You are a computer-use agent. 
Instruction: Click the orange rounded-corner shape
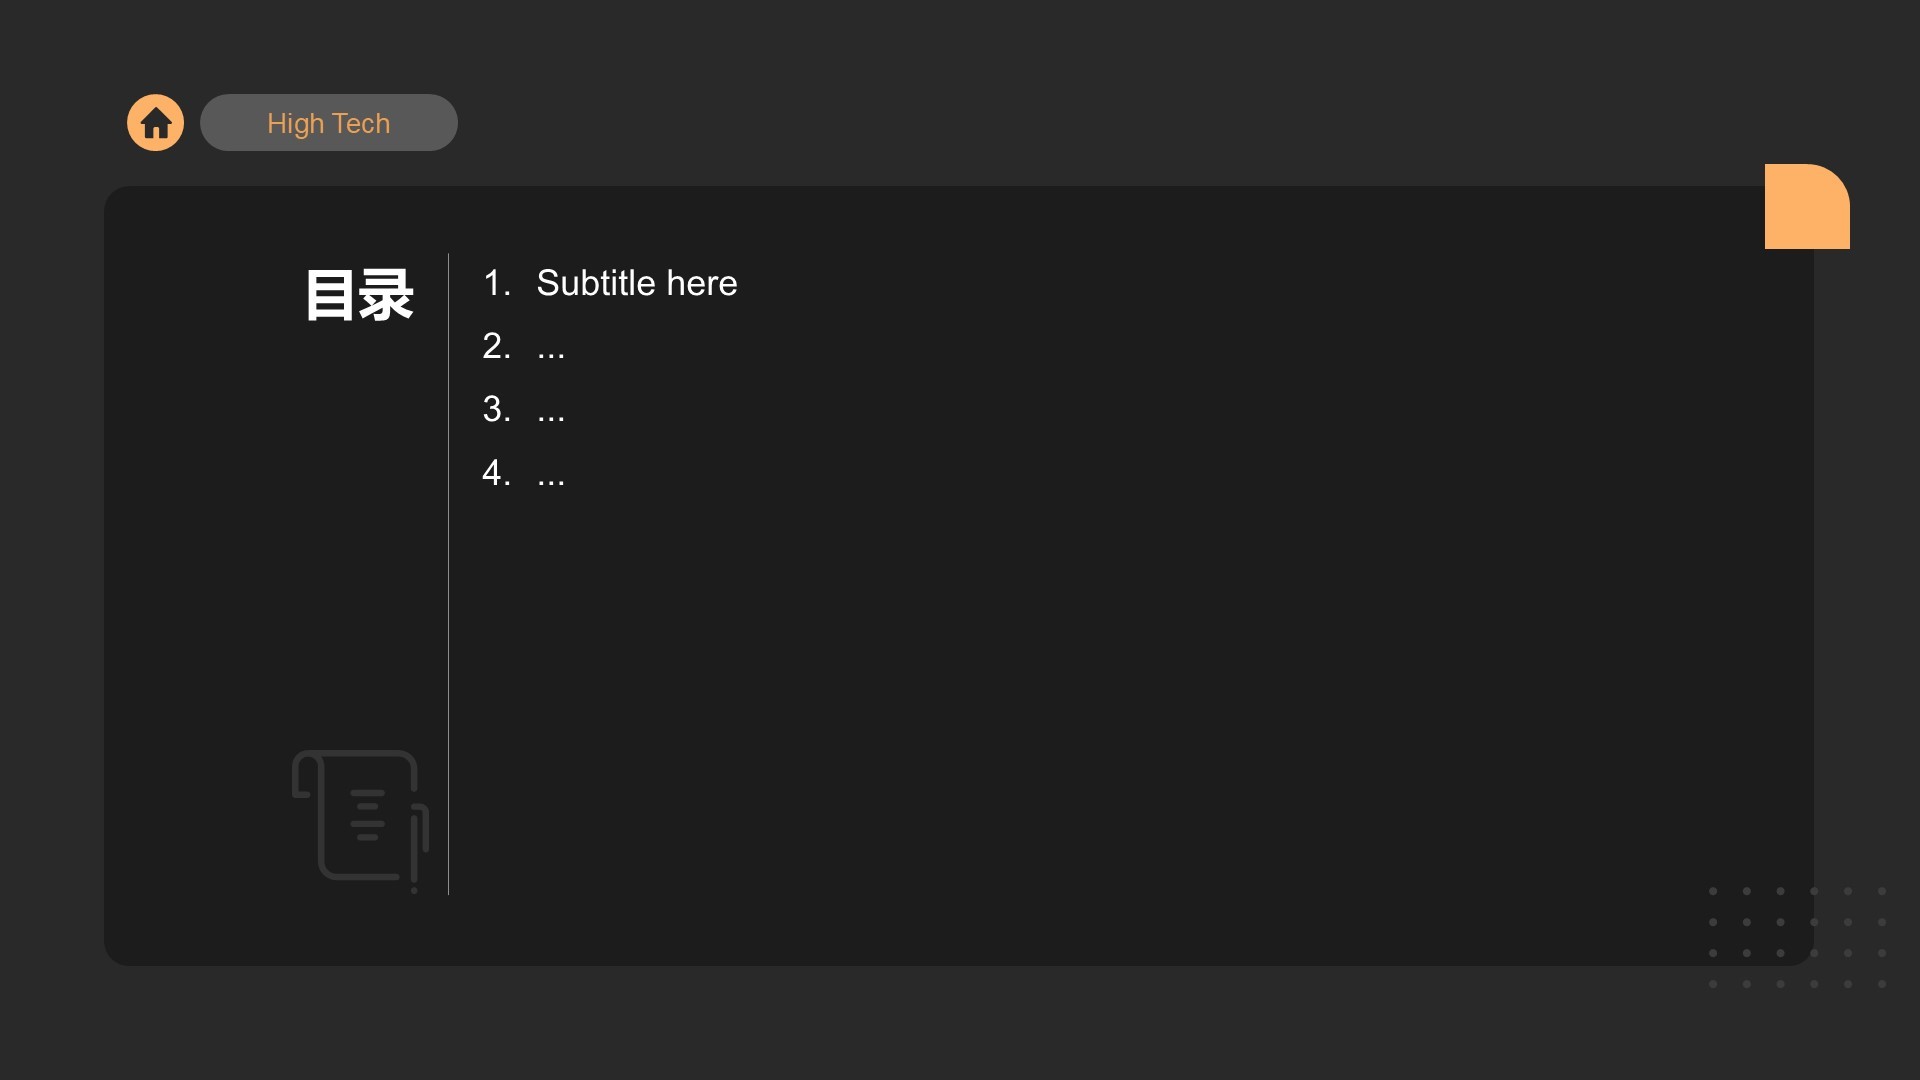(x=1806, y=207)
